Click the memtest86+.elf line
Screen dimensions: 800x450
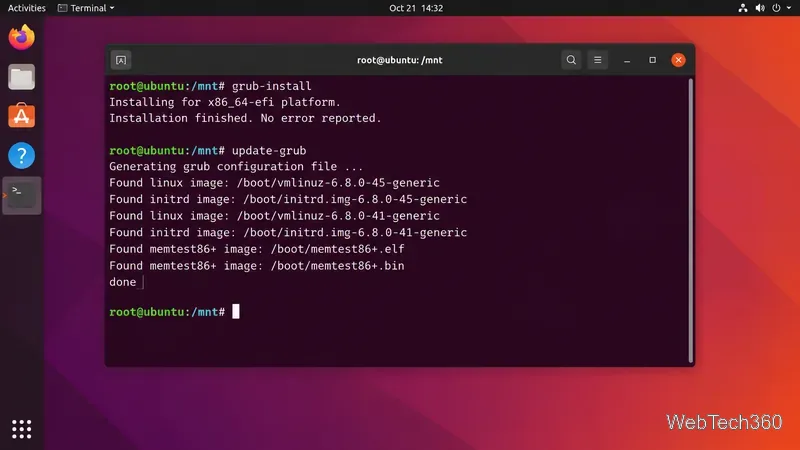point(257,249)
